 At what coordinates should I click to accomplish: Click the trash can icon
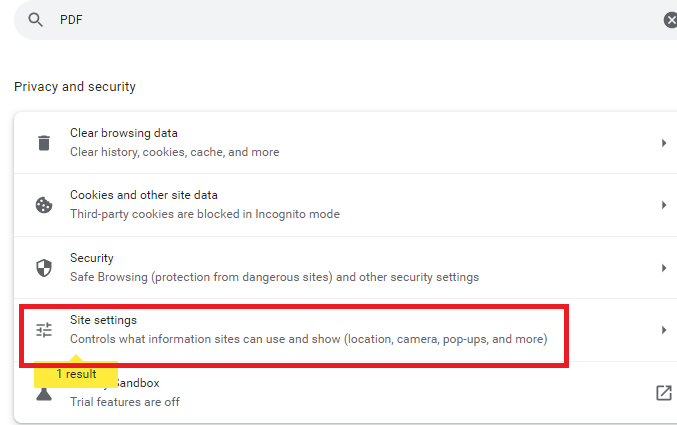tap(44, 143)
